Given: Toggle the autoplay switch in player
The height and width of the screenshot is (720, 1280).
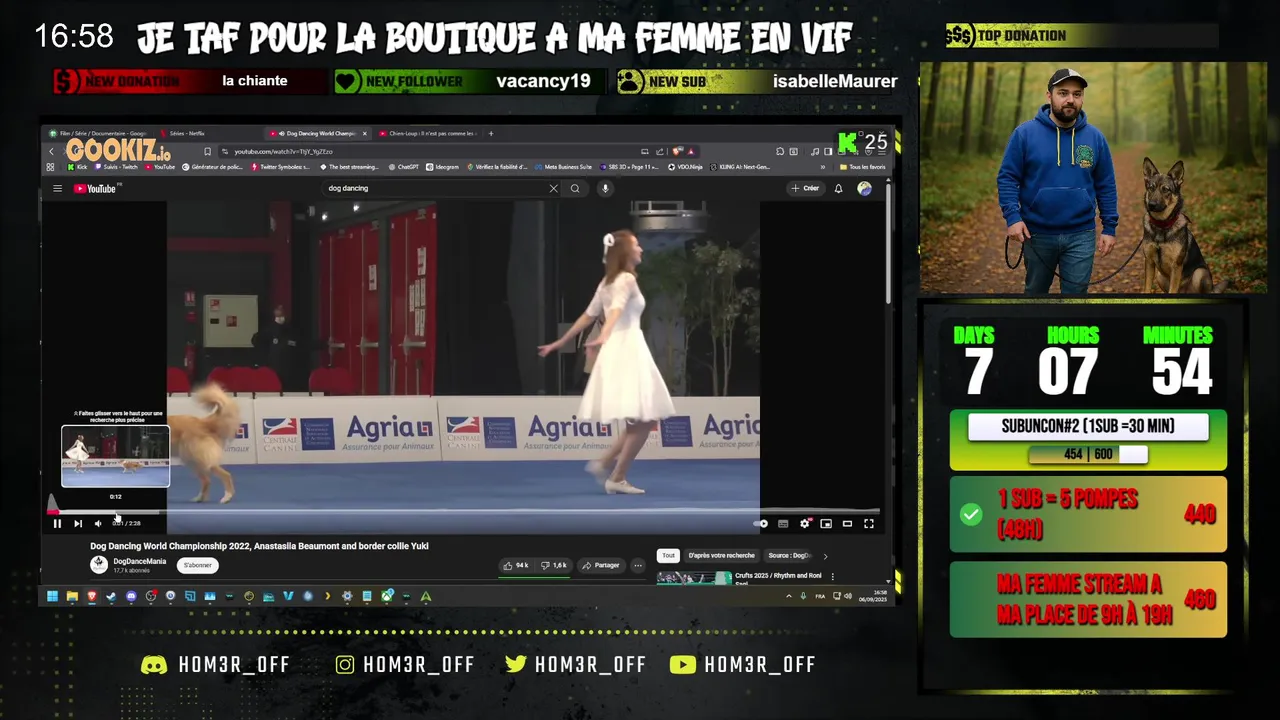Looking at the screenshot, I should tap(762, 523).
